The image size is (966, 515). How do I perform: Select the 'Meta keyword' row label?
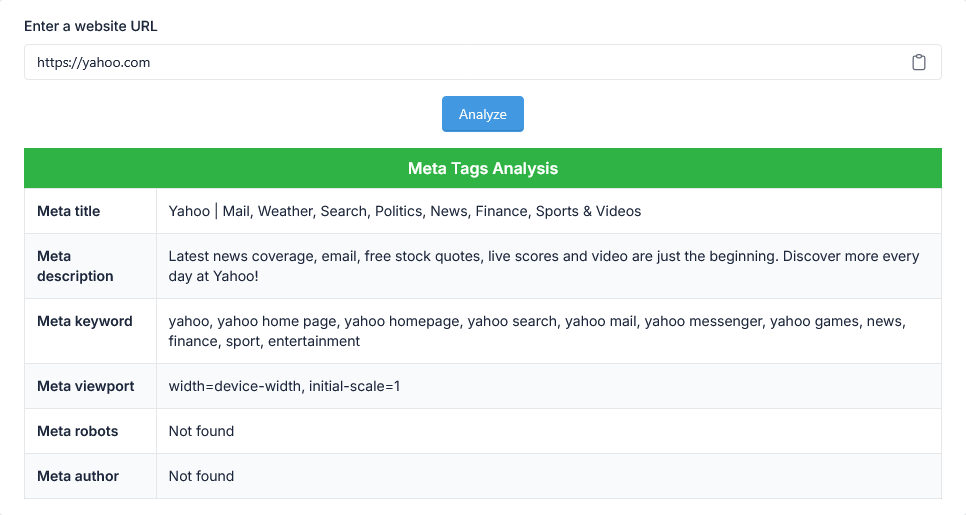pyautogui.click(x=84, y=322)
